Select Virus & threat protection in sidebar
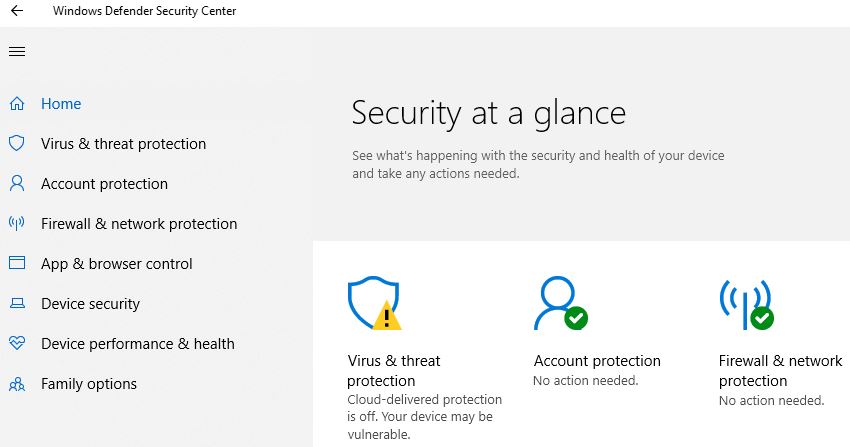 pyautogui.click(x=124, y=144)
